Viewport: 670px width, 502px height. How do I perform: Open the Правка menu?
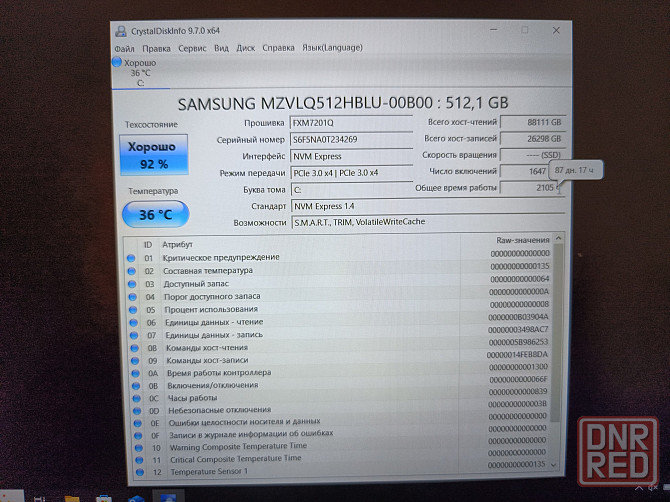[x=156, y=48]
